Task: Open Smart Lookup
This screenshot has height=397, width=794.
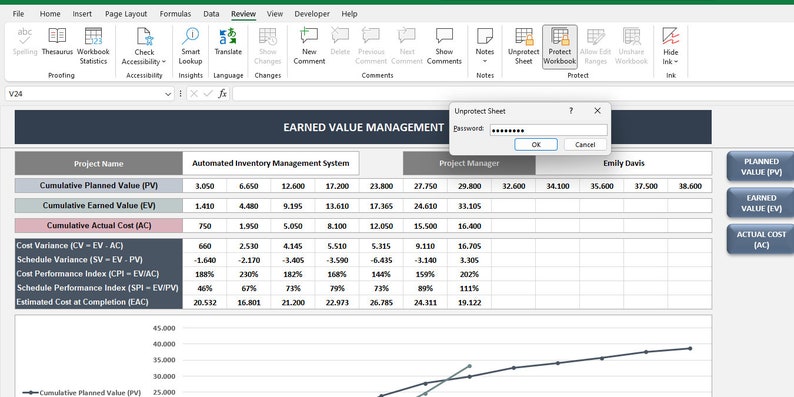Action: tap(190, 46)
